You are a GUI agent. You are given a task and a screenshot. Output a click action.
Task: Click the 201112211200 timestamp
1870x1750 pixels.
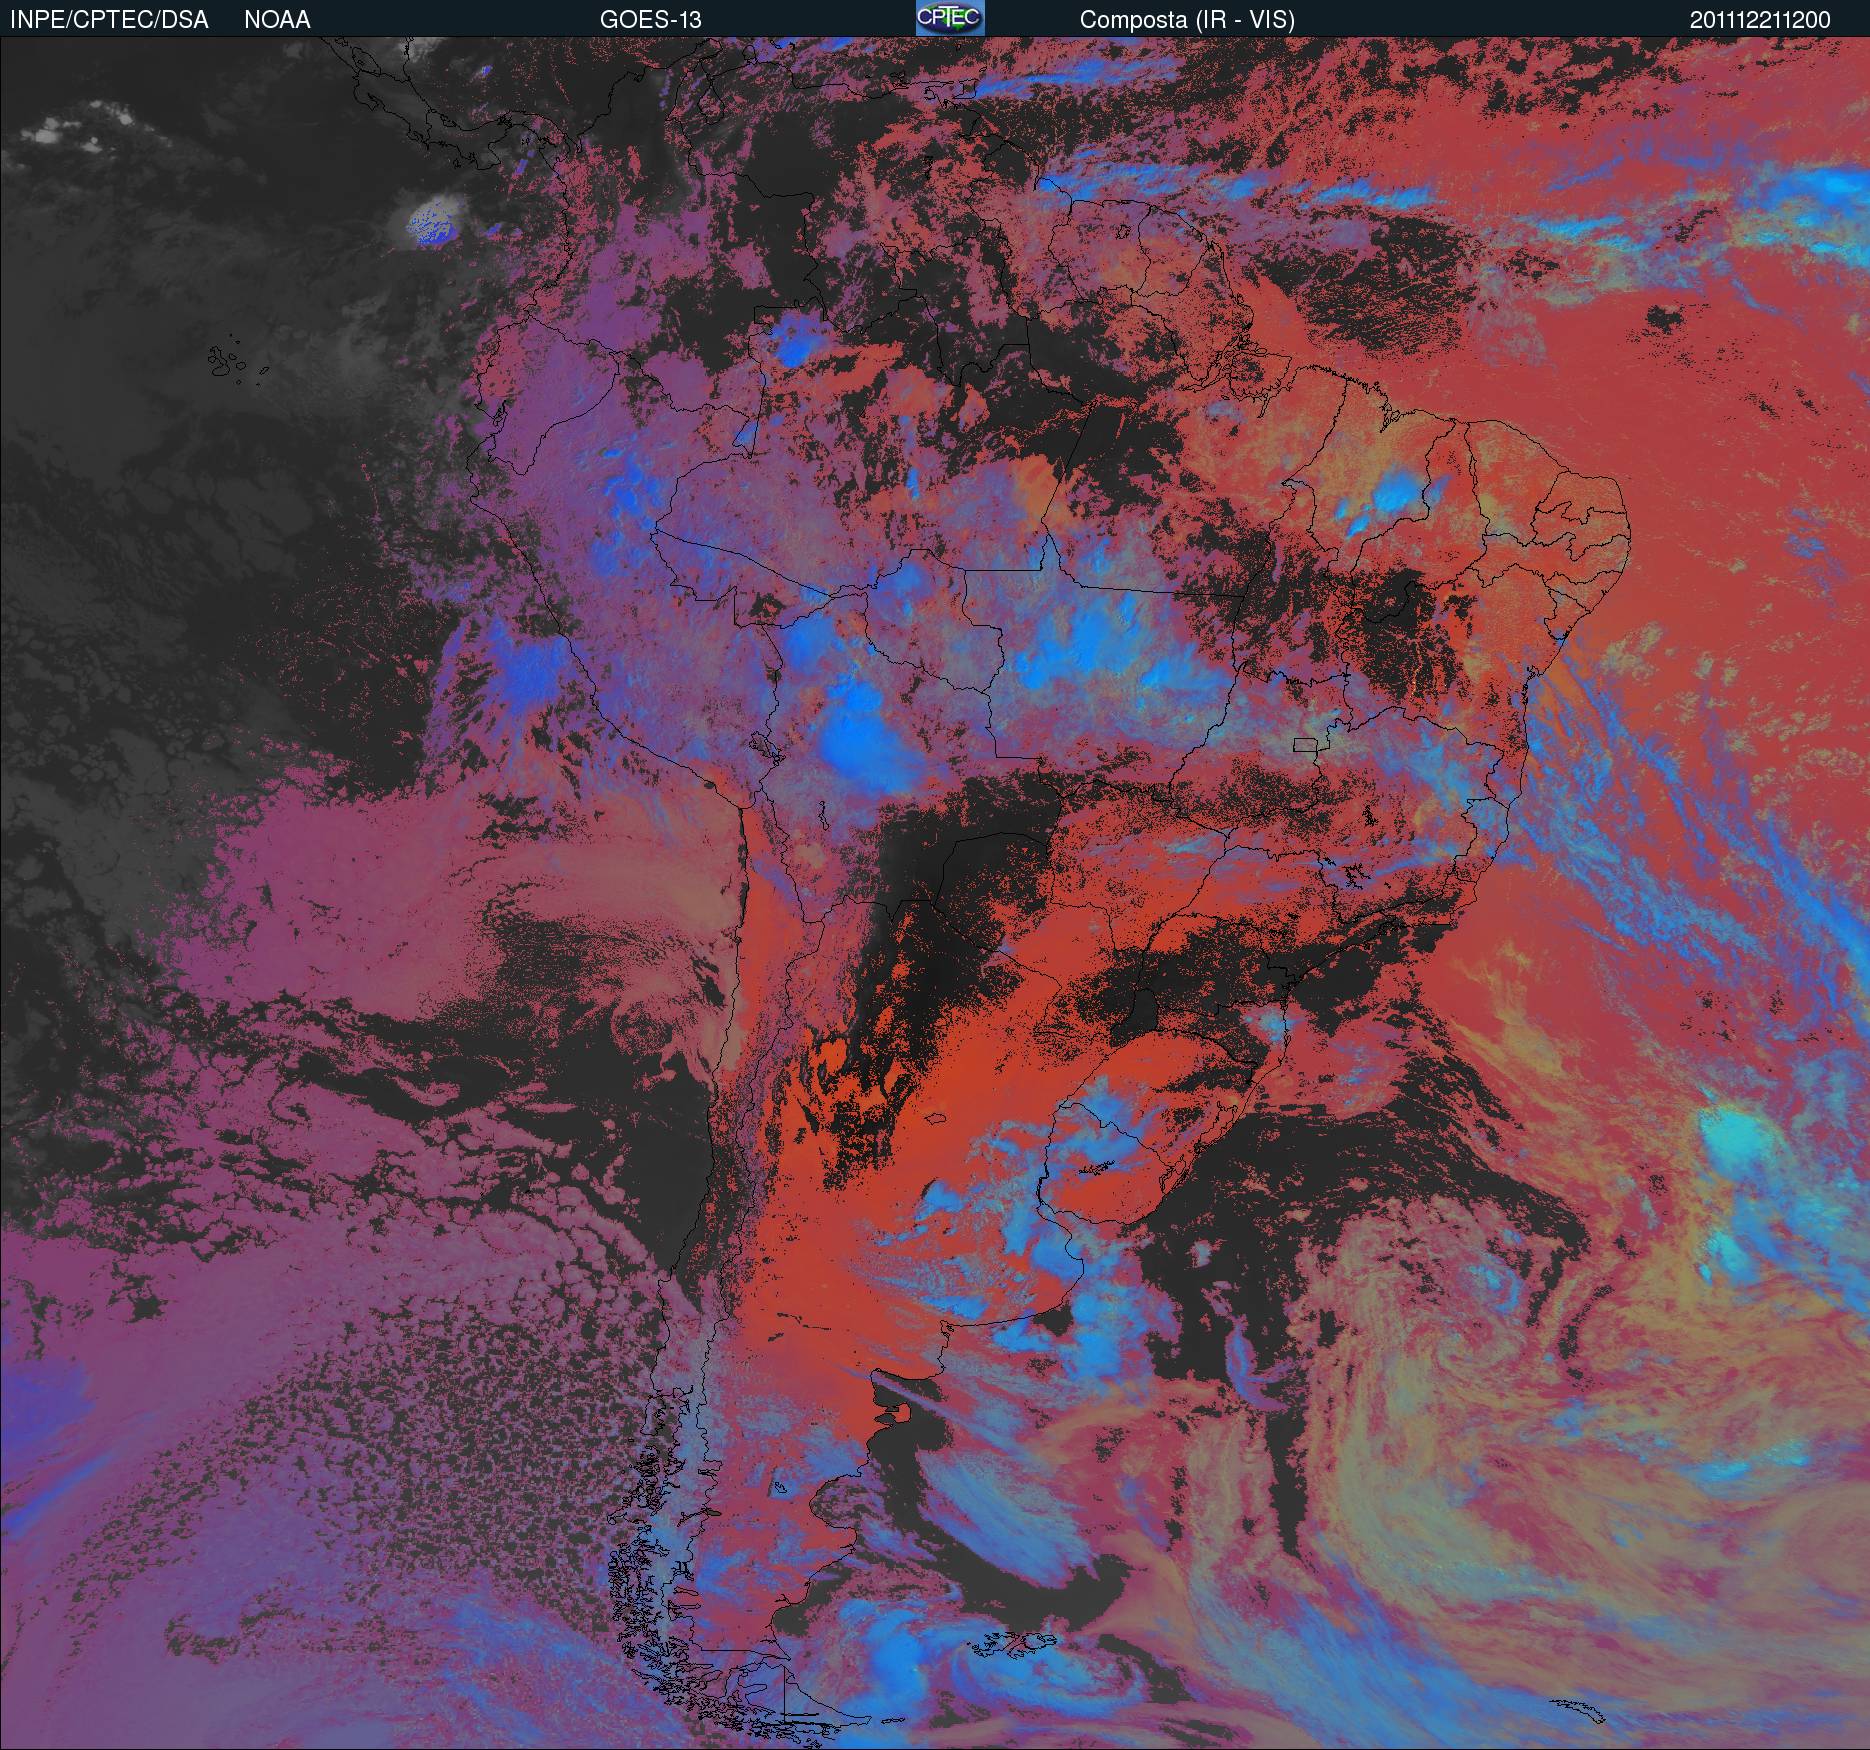(1760, 20)
